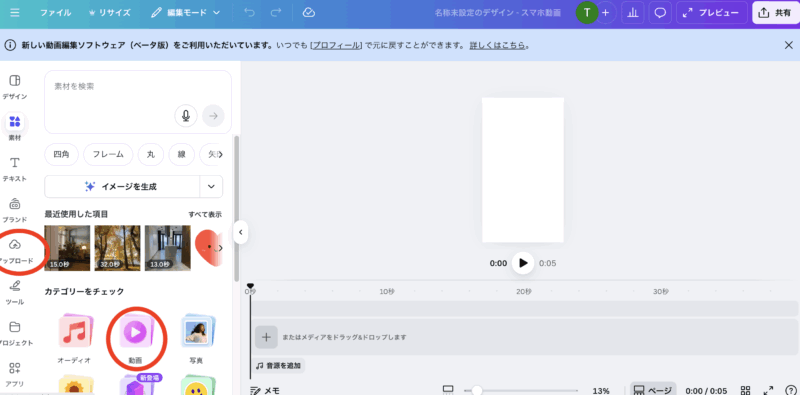Image resolution: width=800 pixels, height=395 pixels.
Task: Open the リサイズ menu
Action: pyautogui.click(x=109, y=13)
